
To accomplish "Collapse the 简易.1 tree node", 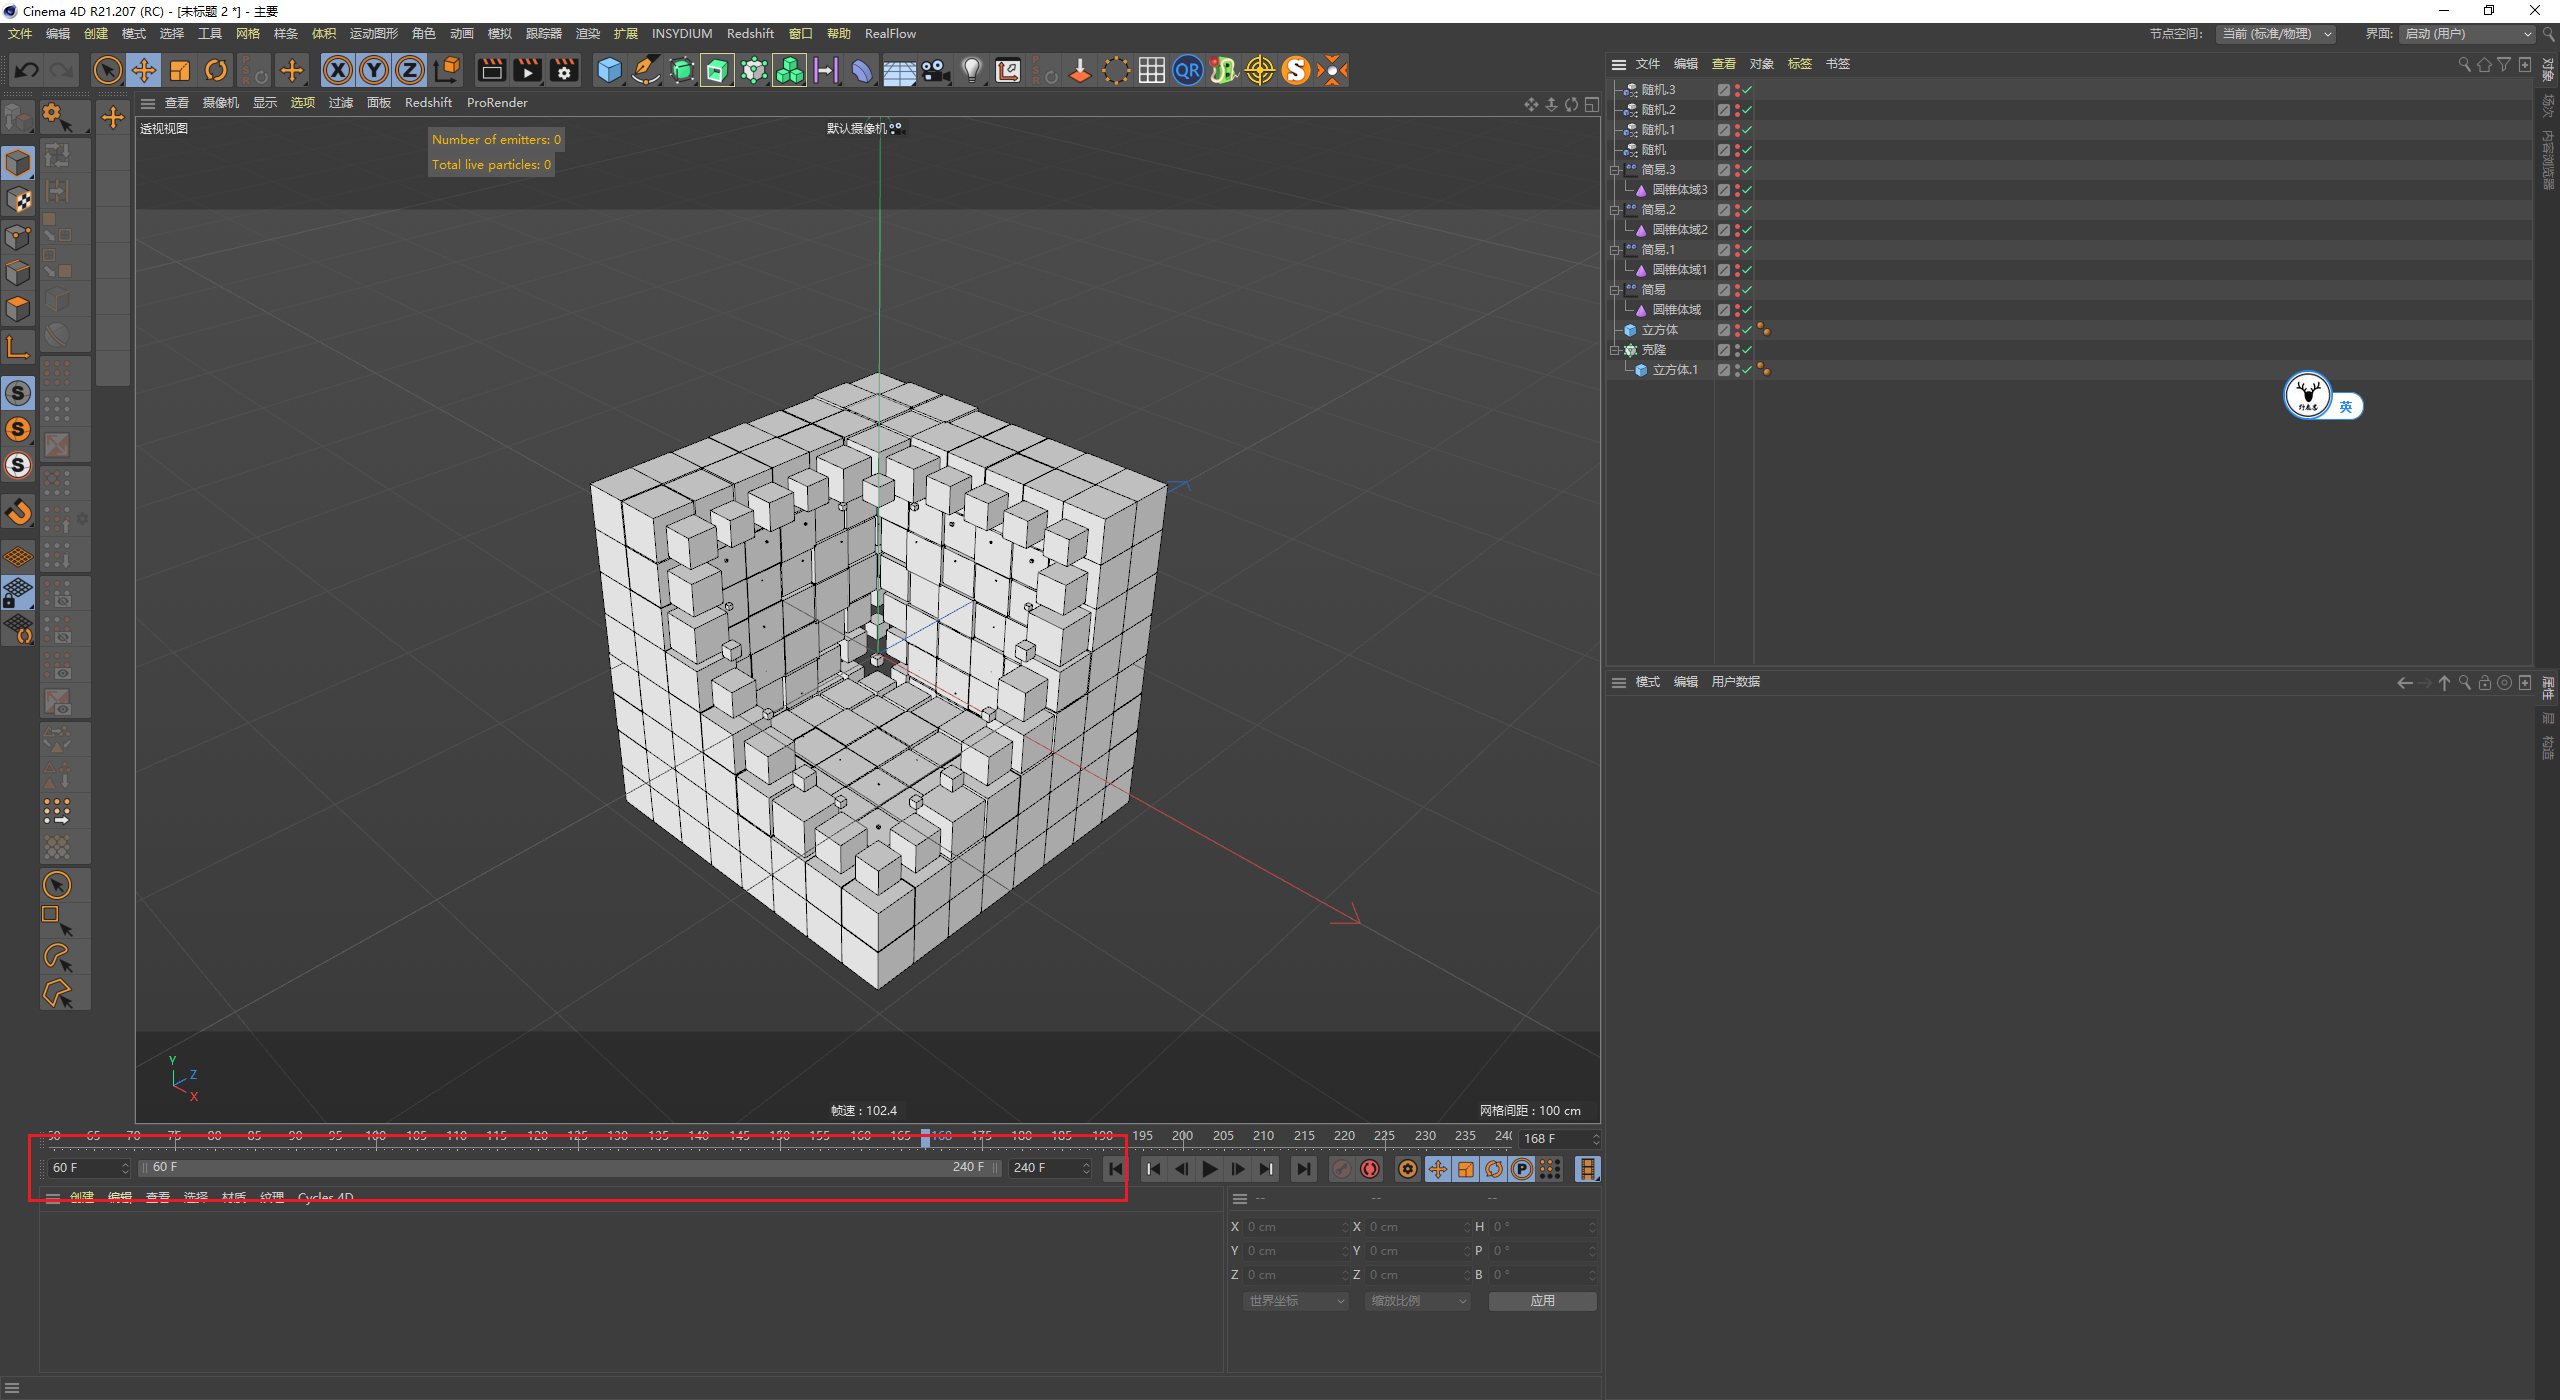I will click(x=1615, y=250).
